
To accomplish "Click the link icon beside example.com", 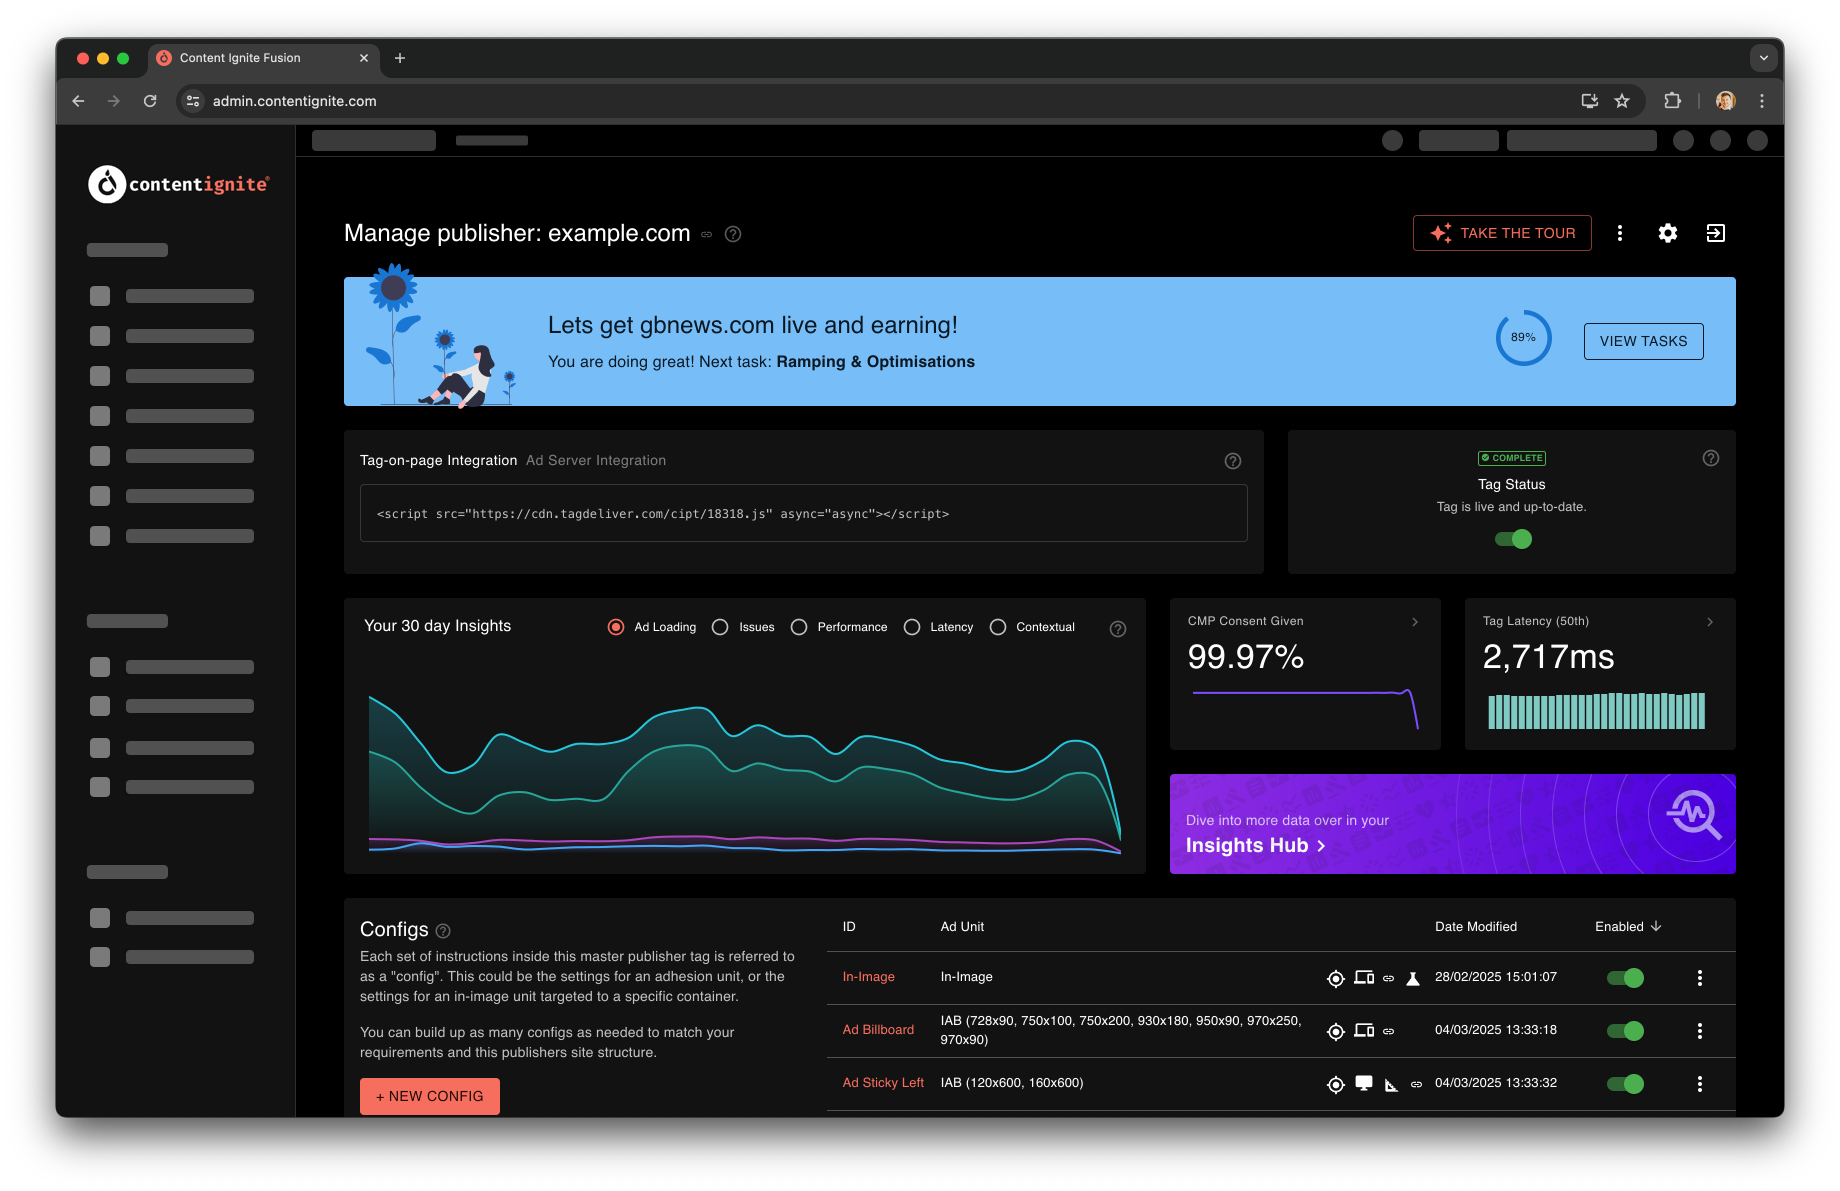I will pos(706,234).
